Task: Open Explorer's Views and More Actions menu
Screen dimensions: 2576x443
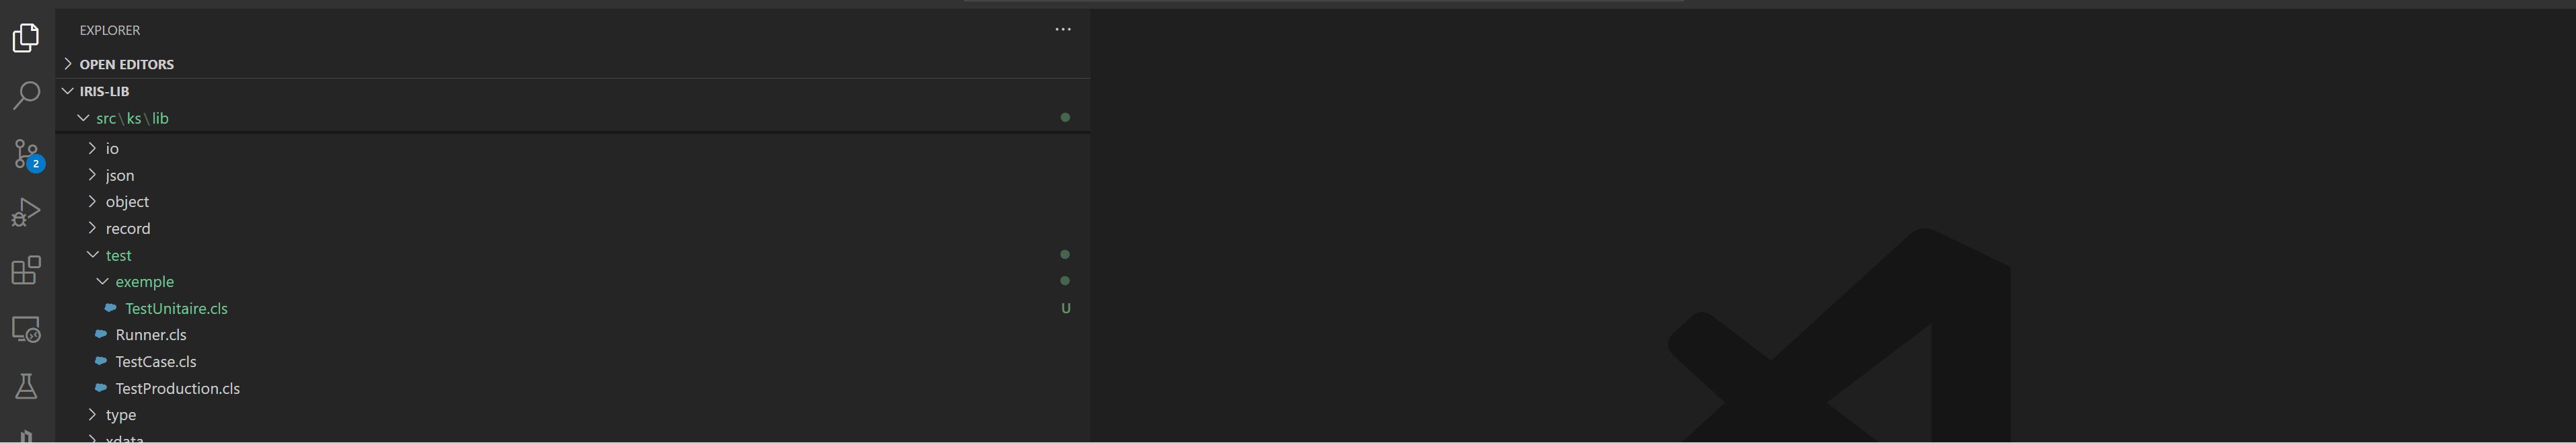Action: coord(1063,30)
